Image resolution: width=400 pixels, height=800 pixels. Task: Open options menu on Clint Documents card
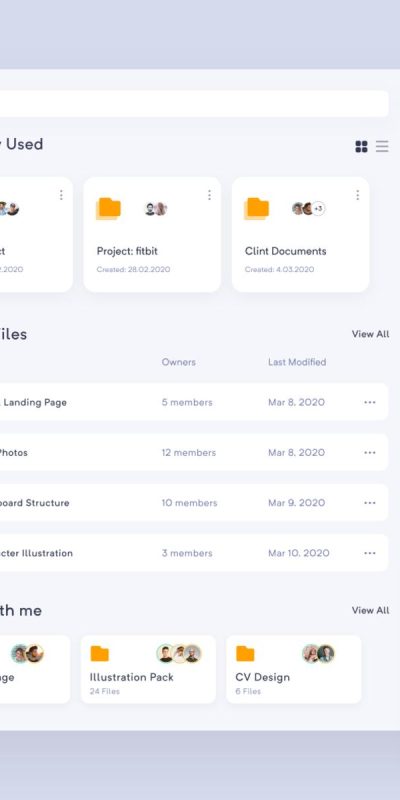pos(358,195)
